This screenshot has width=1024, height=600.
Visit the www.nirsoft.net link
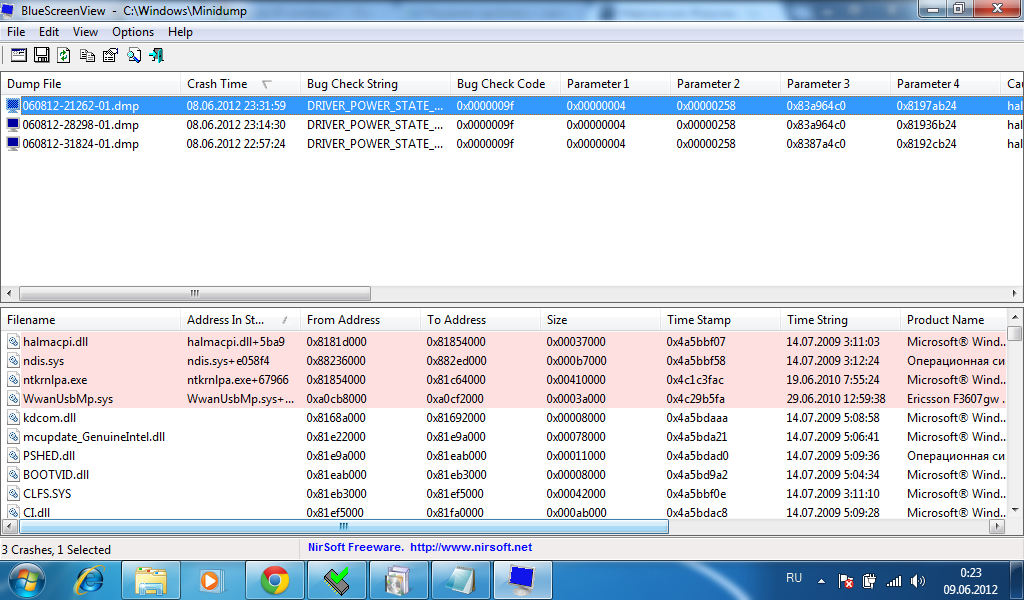point(471,547)
